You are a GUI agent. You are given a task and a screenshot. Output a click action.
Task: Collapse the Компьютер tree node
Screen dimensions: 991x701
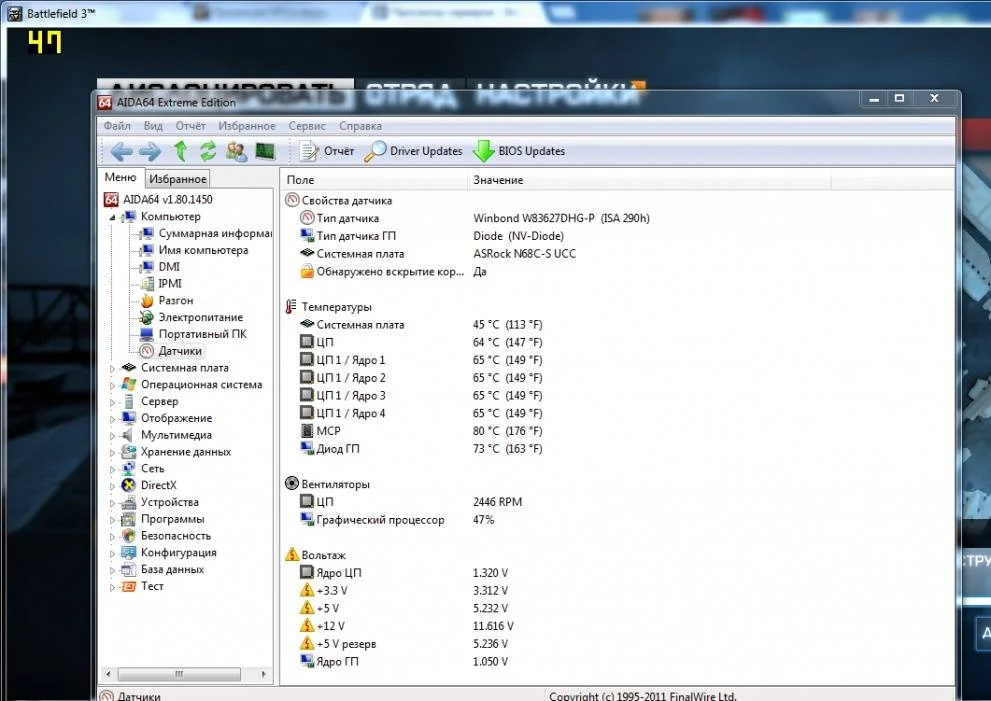click(x=114, y=217)
